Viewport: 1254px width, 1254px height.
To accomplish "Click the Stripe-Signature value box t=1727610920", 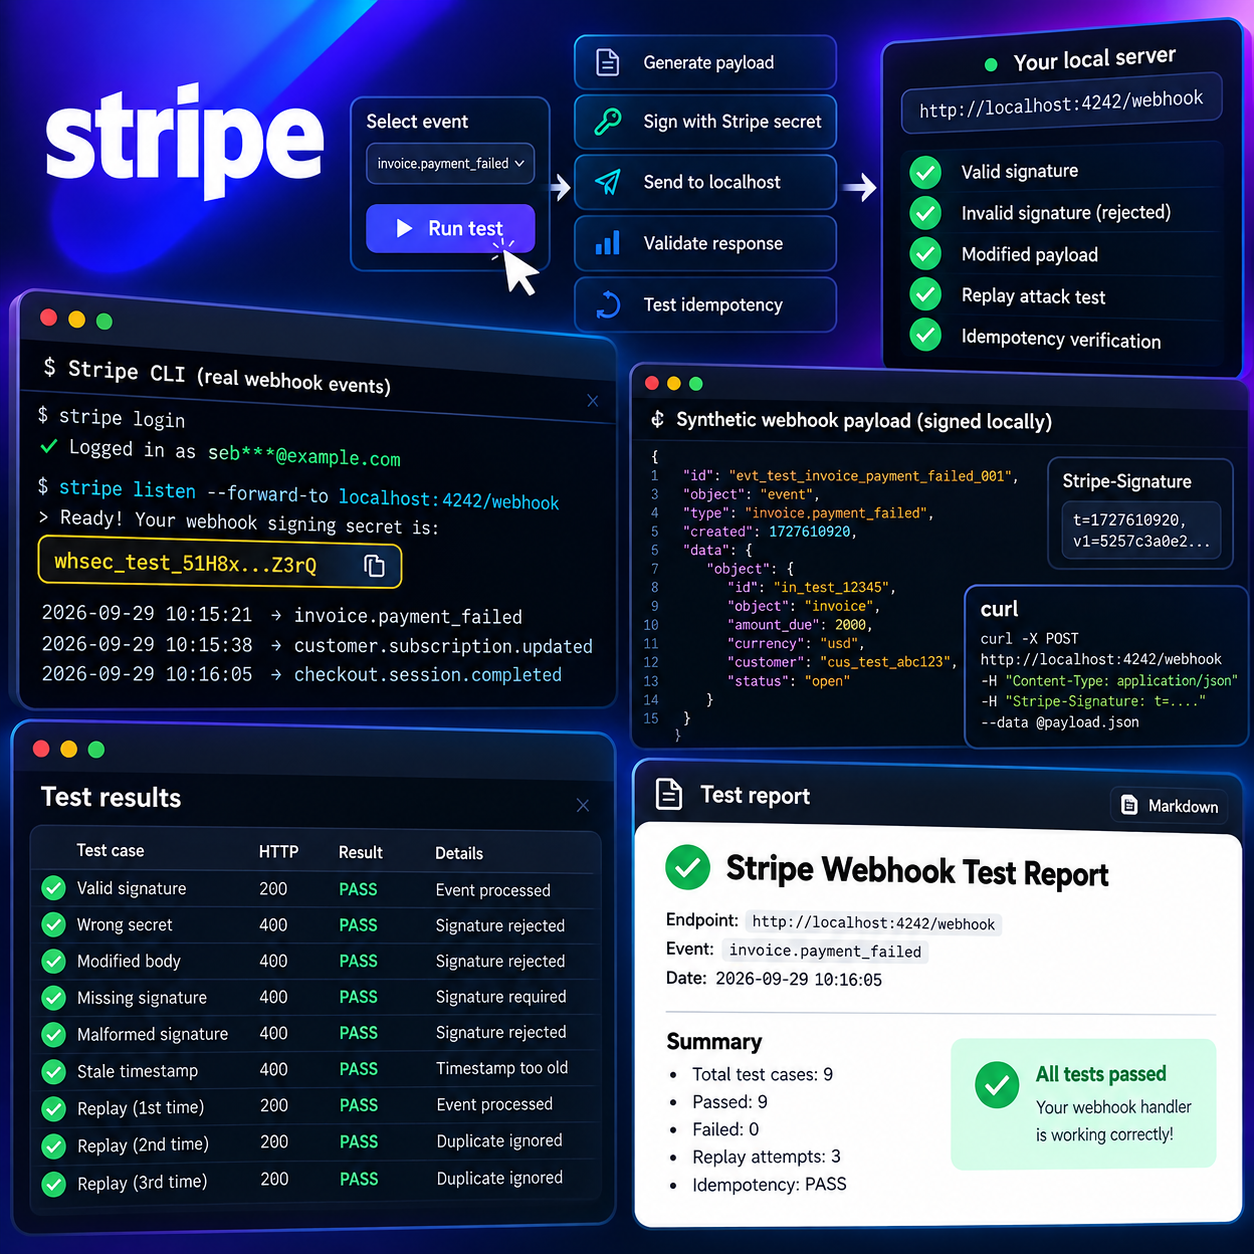I will 1141,530.
